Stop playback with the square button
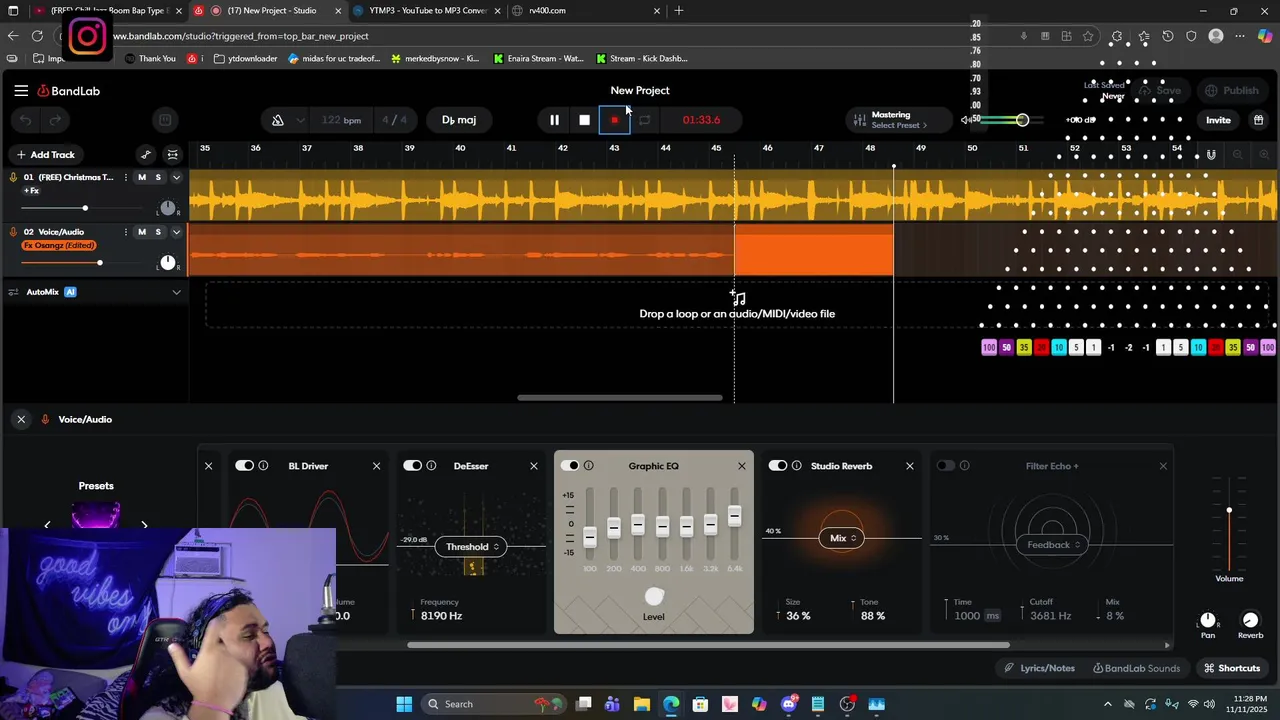Image resolution: width=1280 pixels, height=720 pixels. click(x=585, y=120)
